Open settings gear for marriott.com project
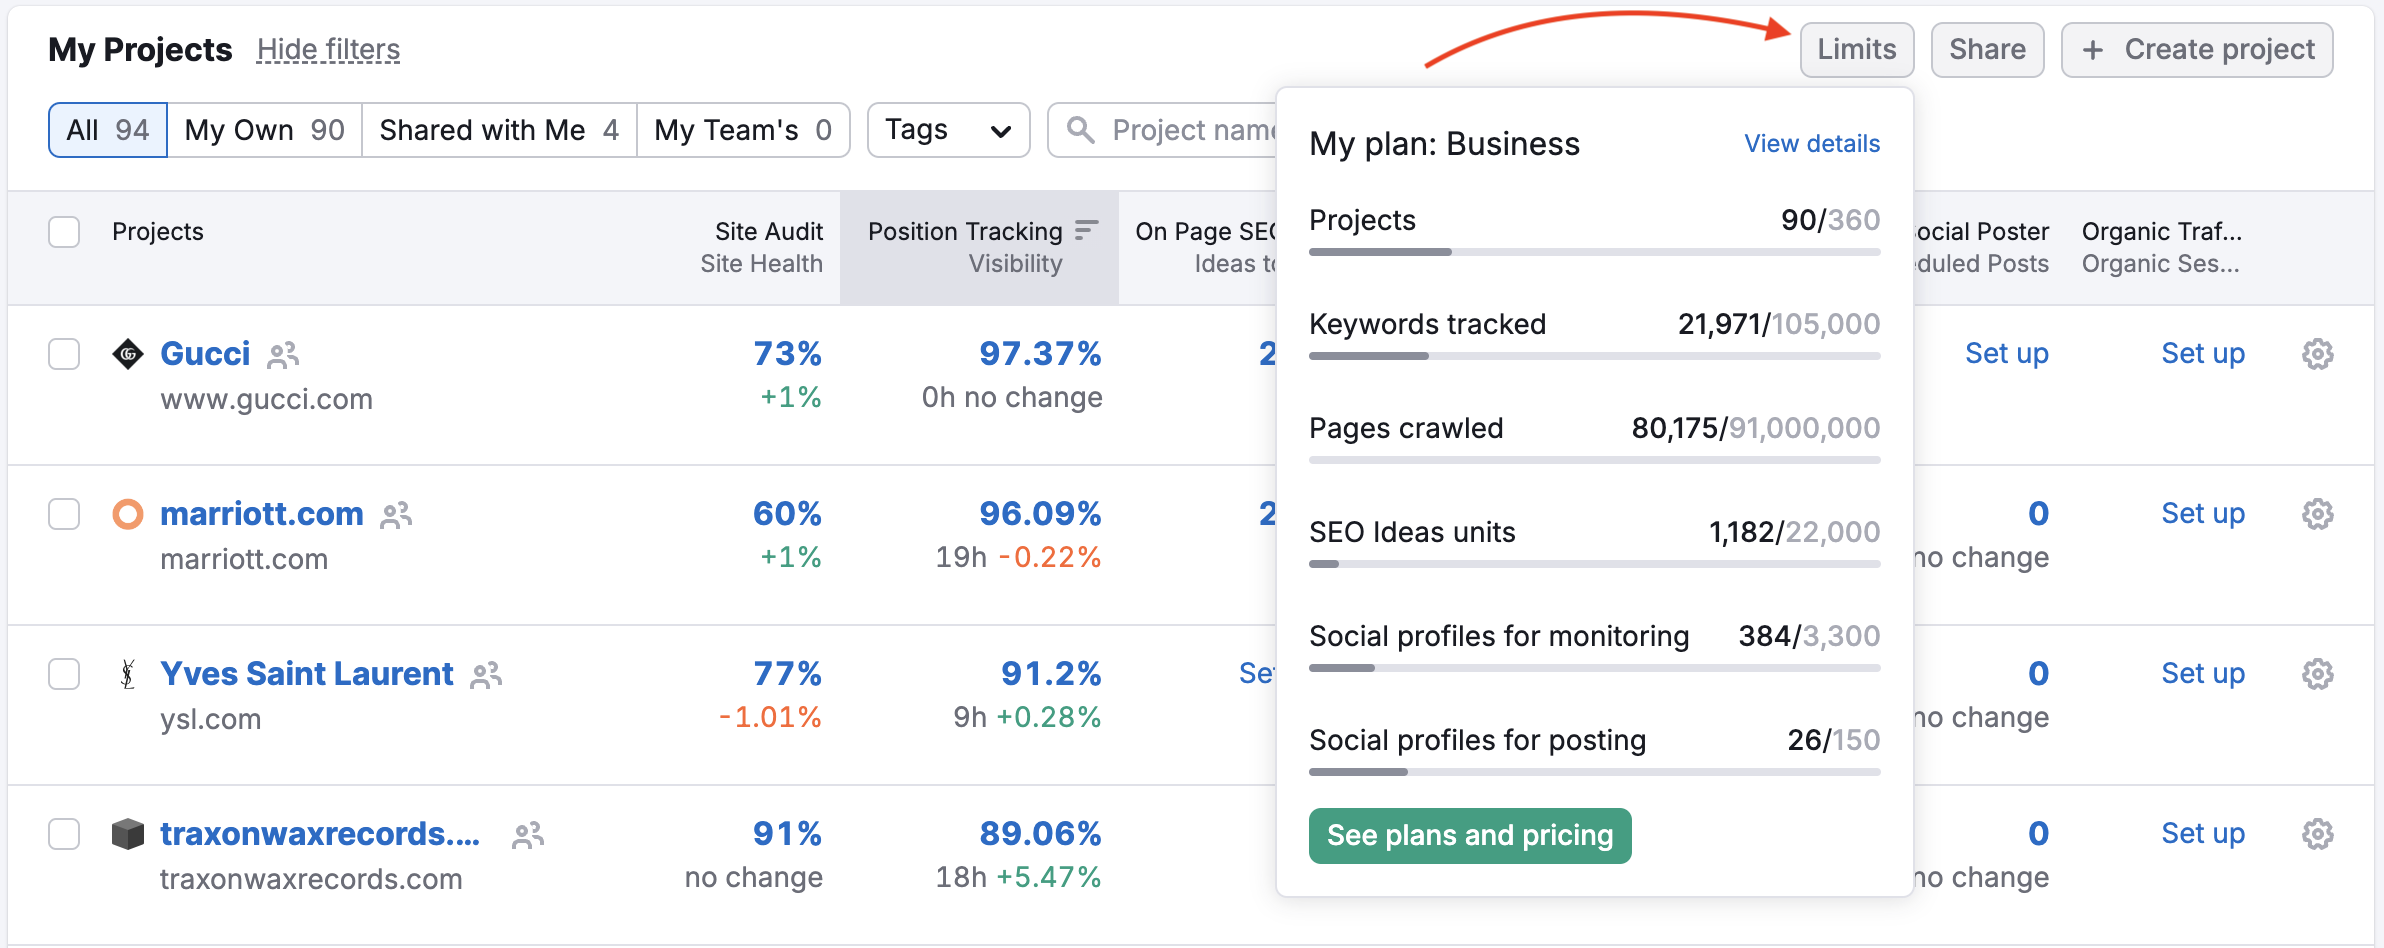This screenshot has height=948, width=2384. point(2317,514)
